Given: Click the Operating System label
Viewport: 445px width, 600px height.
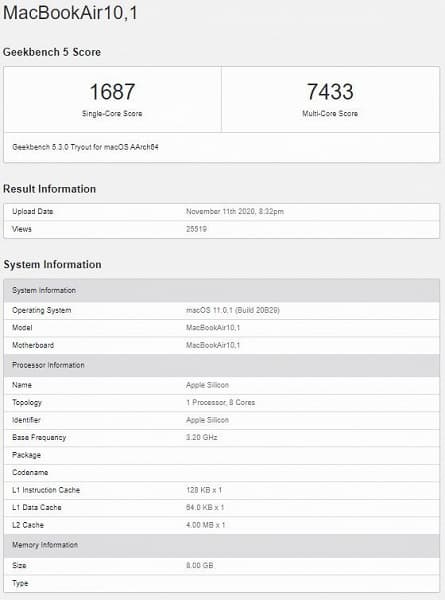Looking at the screenshot, I should click(42, 310).
